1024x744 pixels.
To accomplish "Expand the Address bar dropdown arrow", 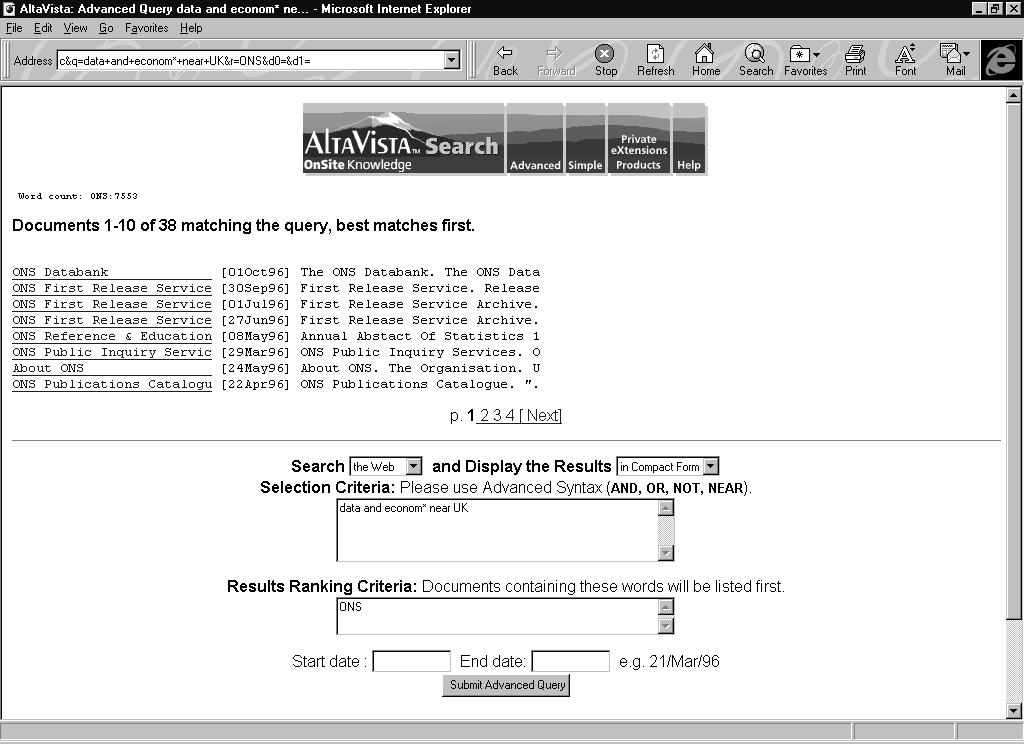I will pyautogui.click(x=451, y=61).
